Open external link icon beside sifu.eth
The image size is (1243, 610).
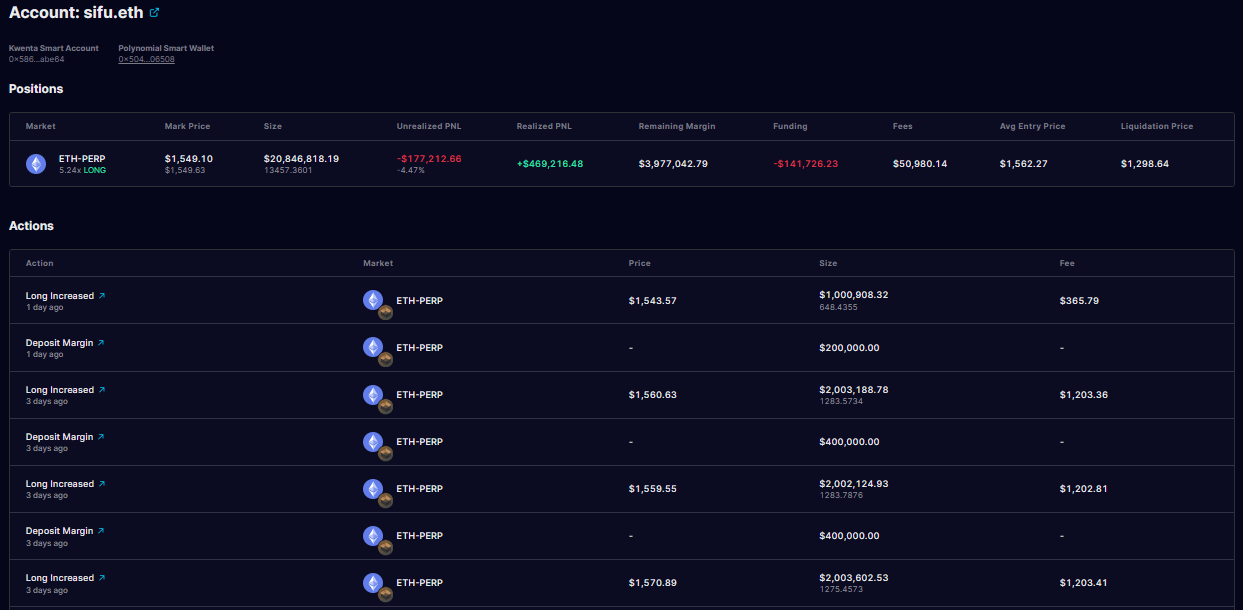(x=154, y=13)
